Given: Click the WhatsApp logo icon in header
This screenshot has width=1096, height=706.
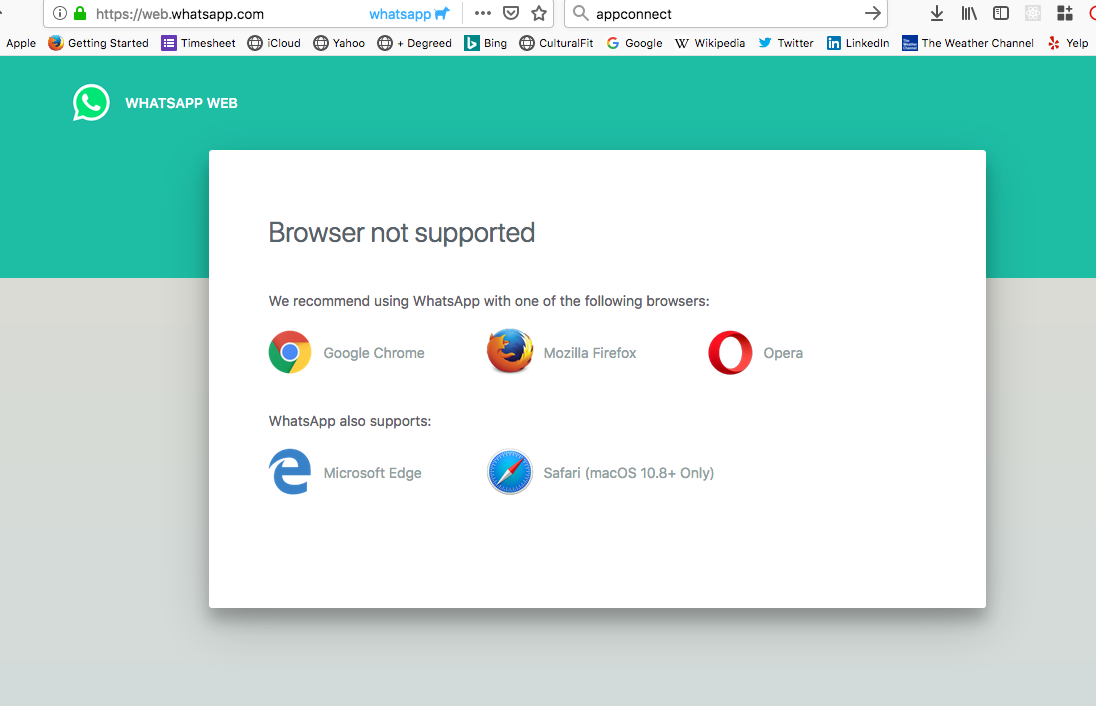Looking at the screenshot, I should (91, 103).
